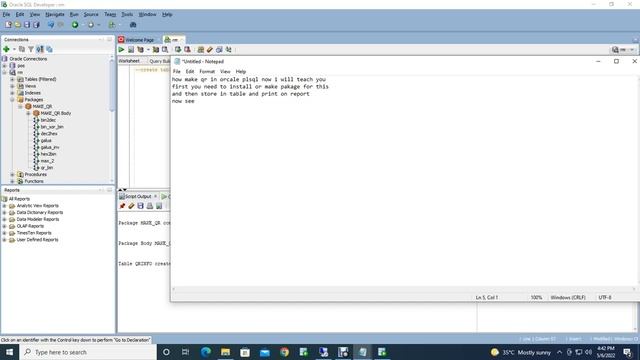The image size is (640, 360).
Task: Open File Explorer from taskbar
Action: (x=225, y=352)
